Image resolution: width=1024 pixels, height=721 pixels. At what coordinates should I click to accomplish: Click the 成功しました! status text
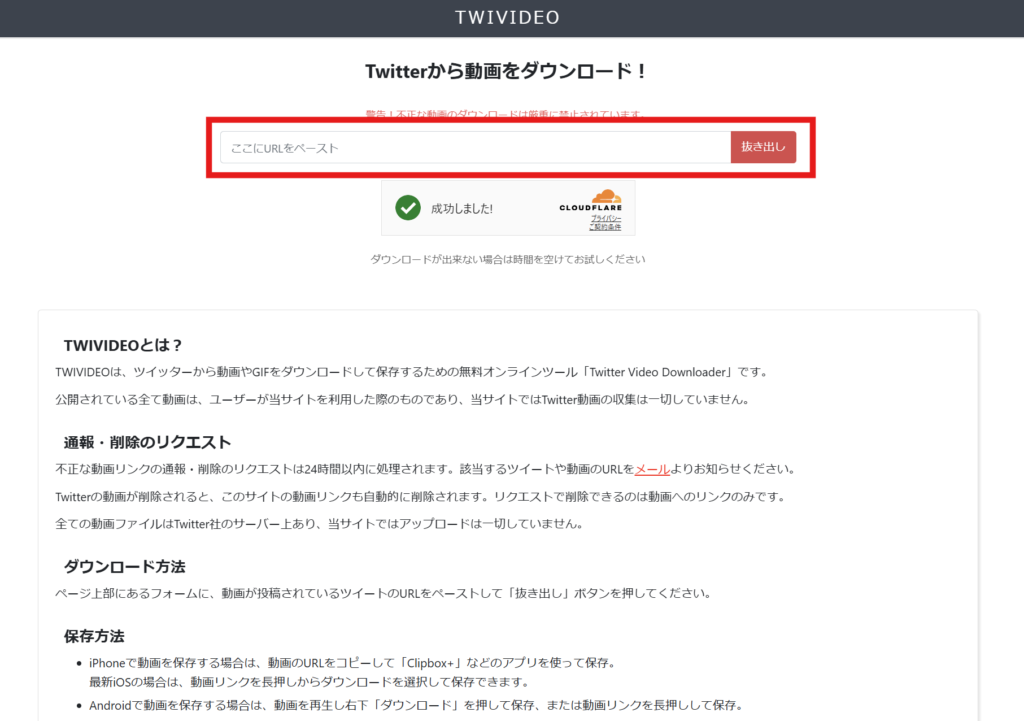coord(462,209)
